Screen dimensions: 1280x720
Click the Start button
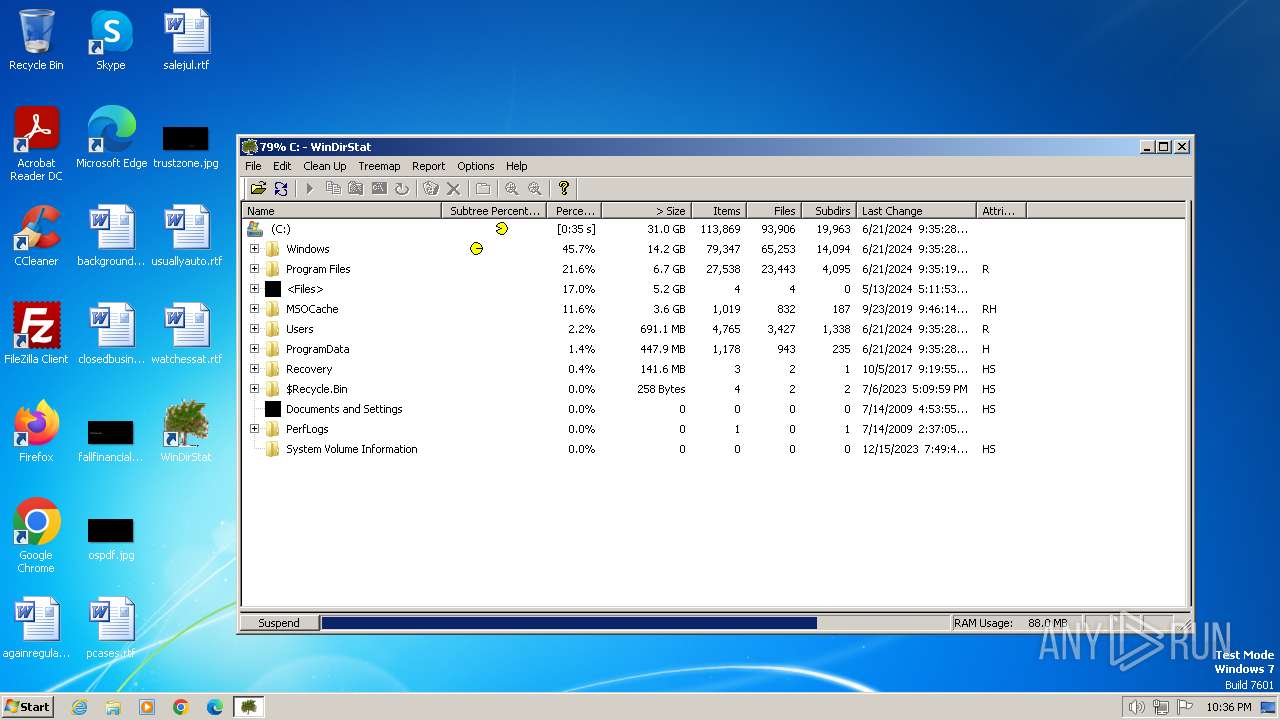[x=27, y=707]
